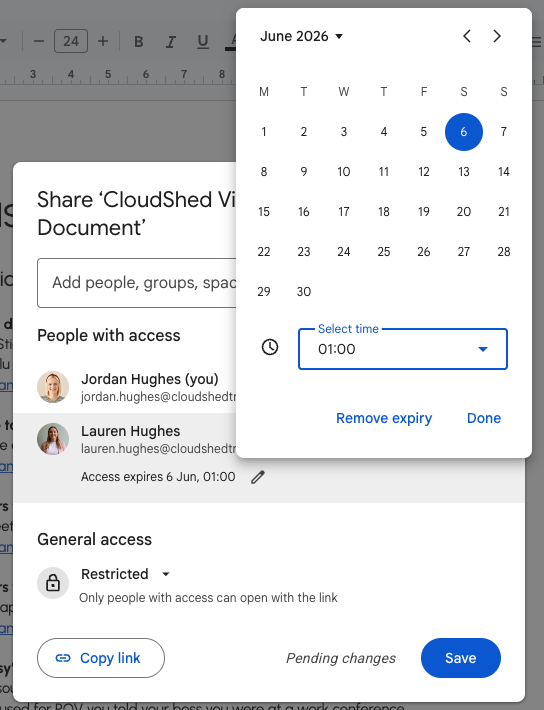Select date 25 in June calendar

[x=384, y=251]
